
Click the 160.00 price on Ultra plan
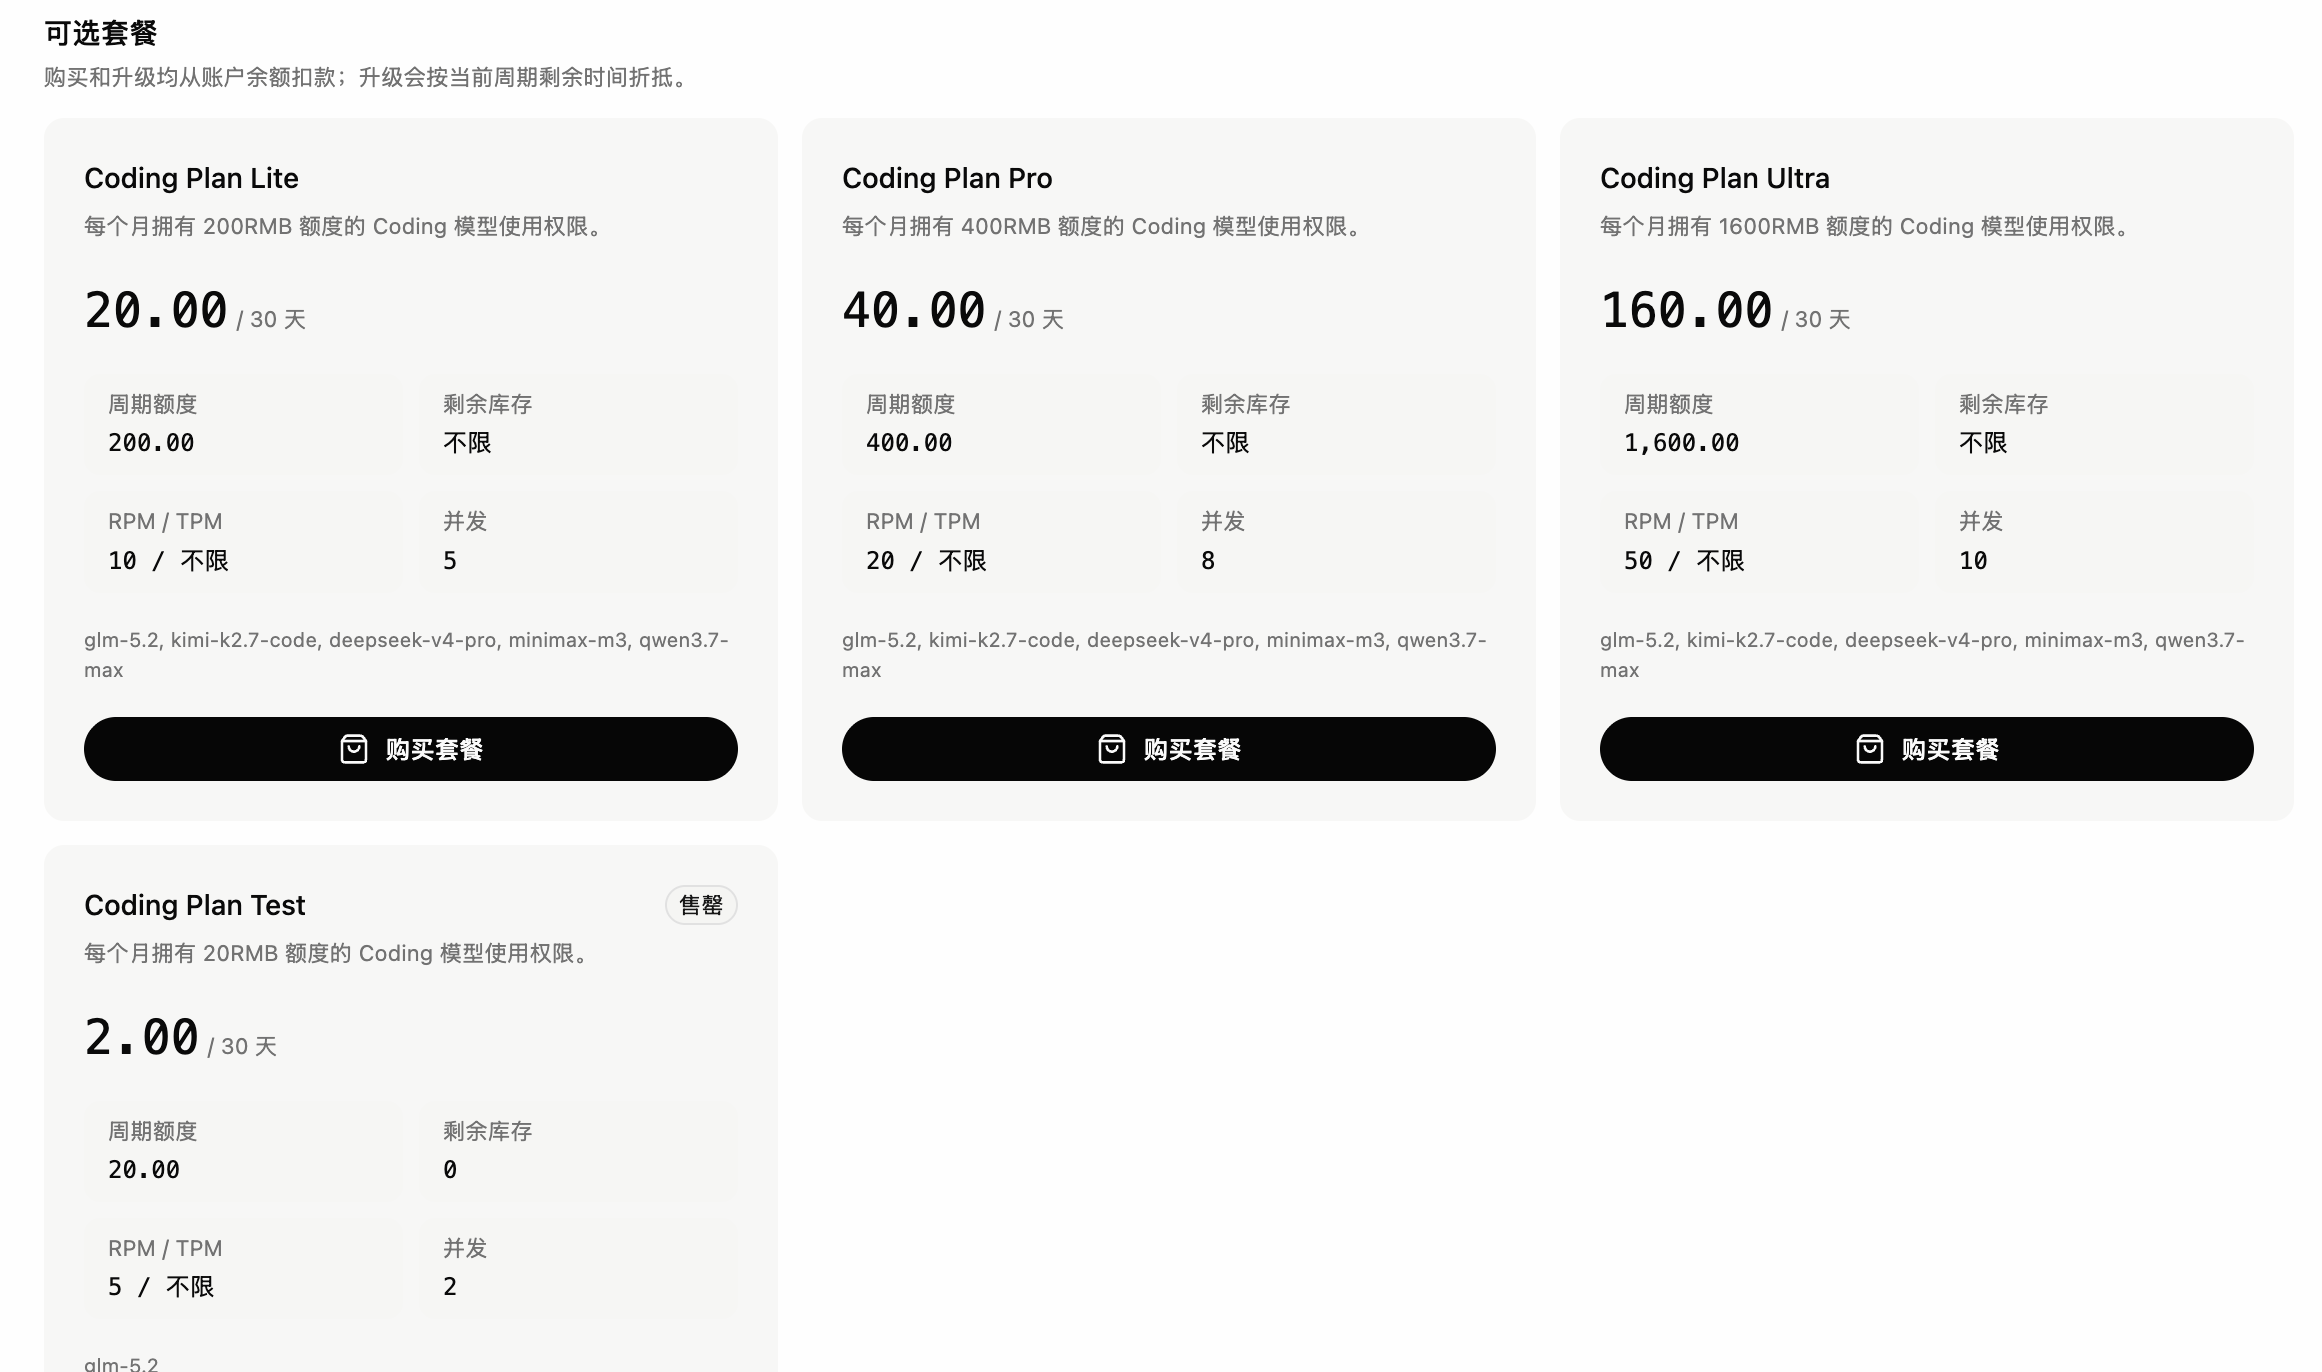click(1686, 310)
